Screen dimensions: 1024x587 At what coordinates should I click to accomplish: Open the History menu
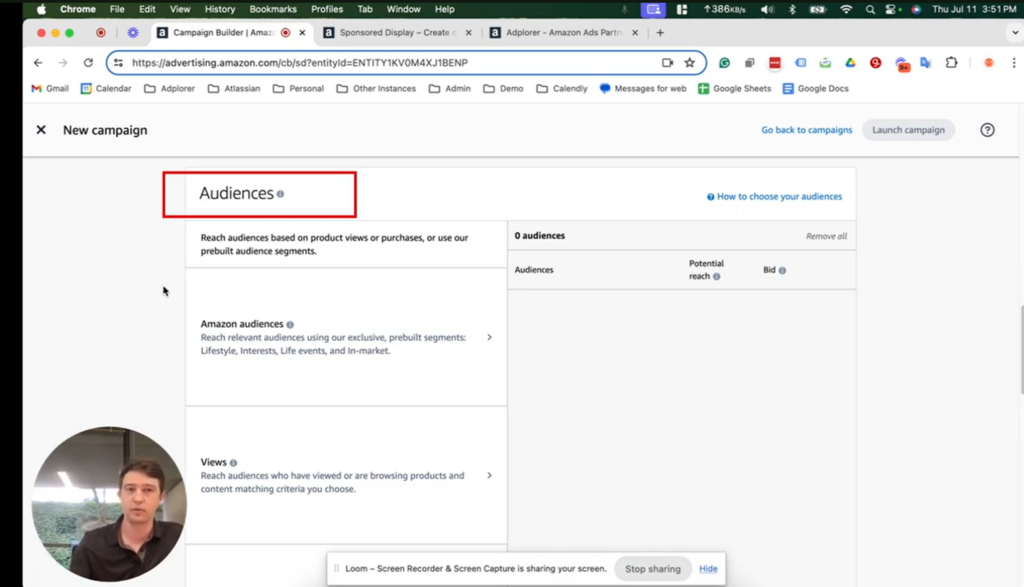pyautogui.click(x=219, y=9)
